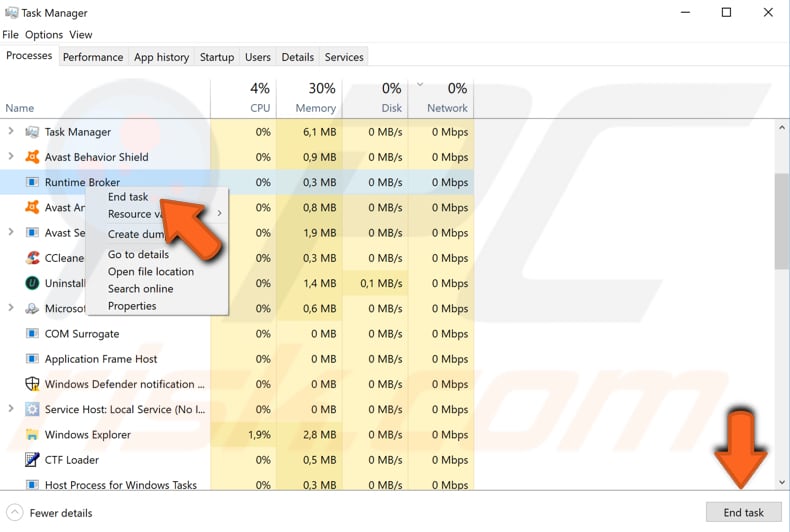This screenshot has width=790, height=532.
Task: Click the Windows Defender shield icon
Action: (32, 384)
